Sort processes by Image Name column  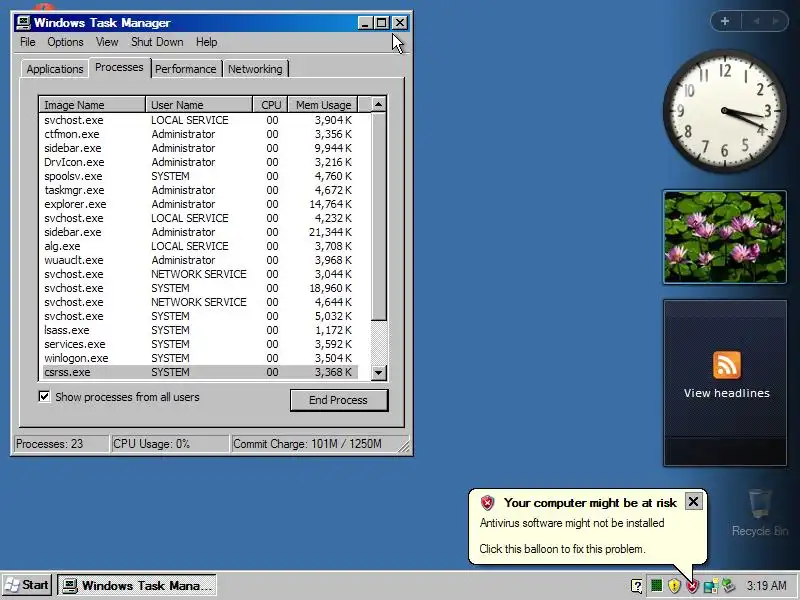[92, 105]
